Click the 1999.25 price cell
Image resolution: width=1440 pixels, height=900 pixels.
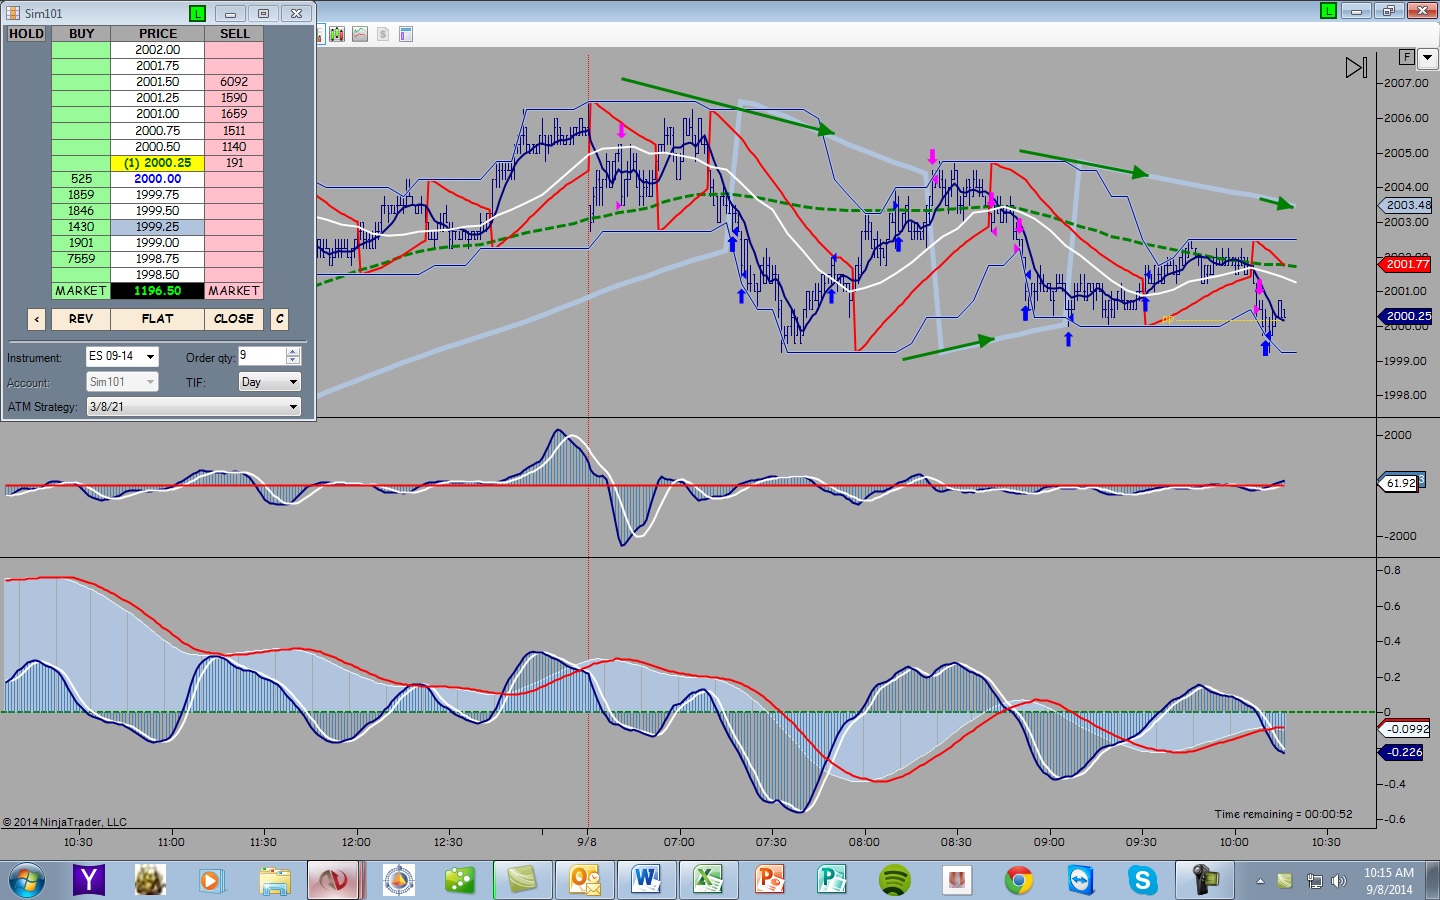coord(157,227)
